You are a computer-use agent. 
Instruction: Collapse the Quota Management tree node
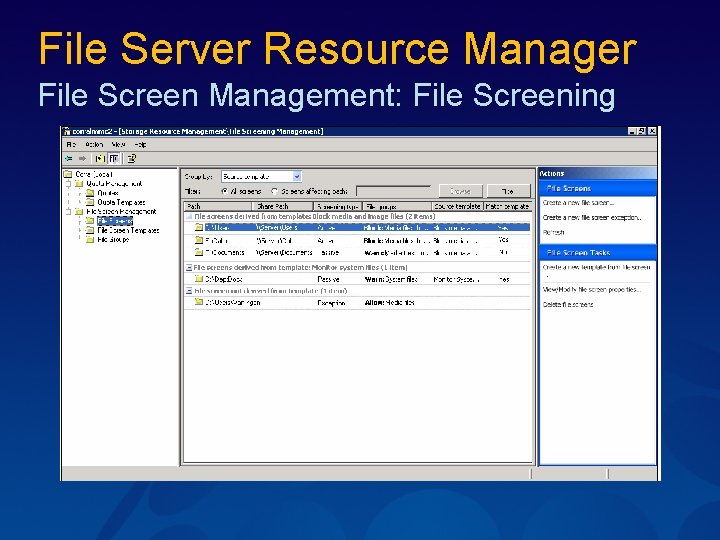(68, 184)
